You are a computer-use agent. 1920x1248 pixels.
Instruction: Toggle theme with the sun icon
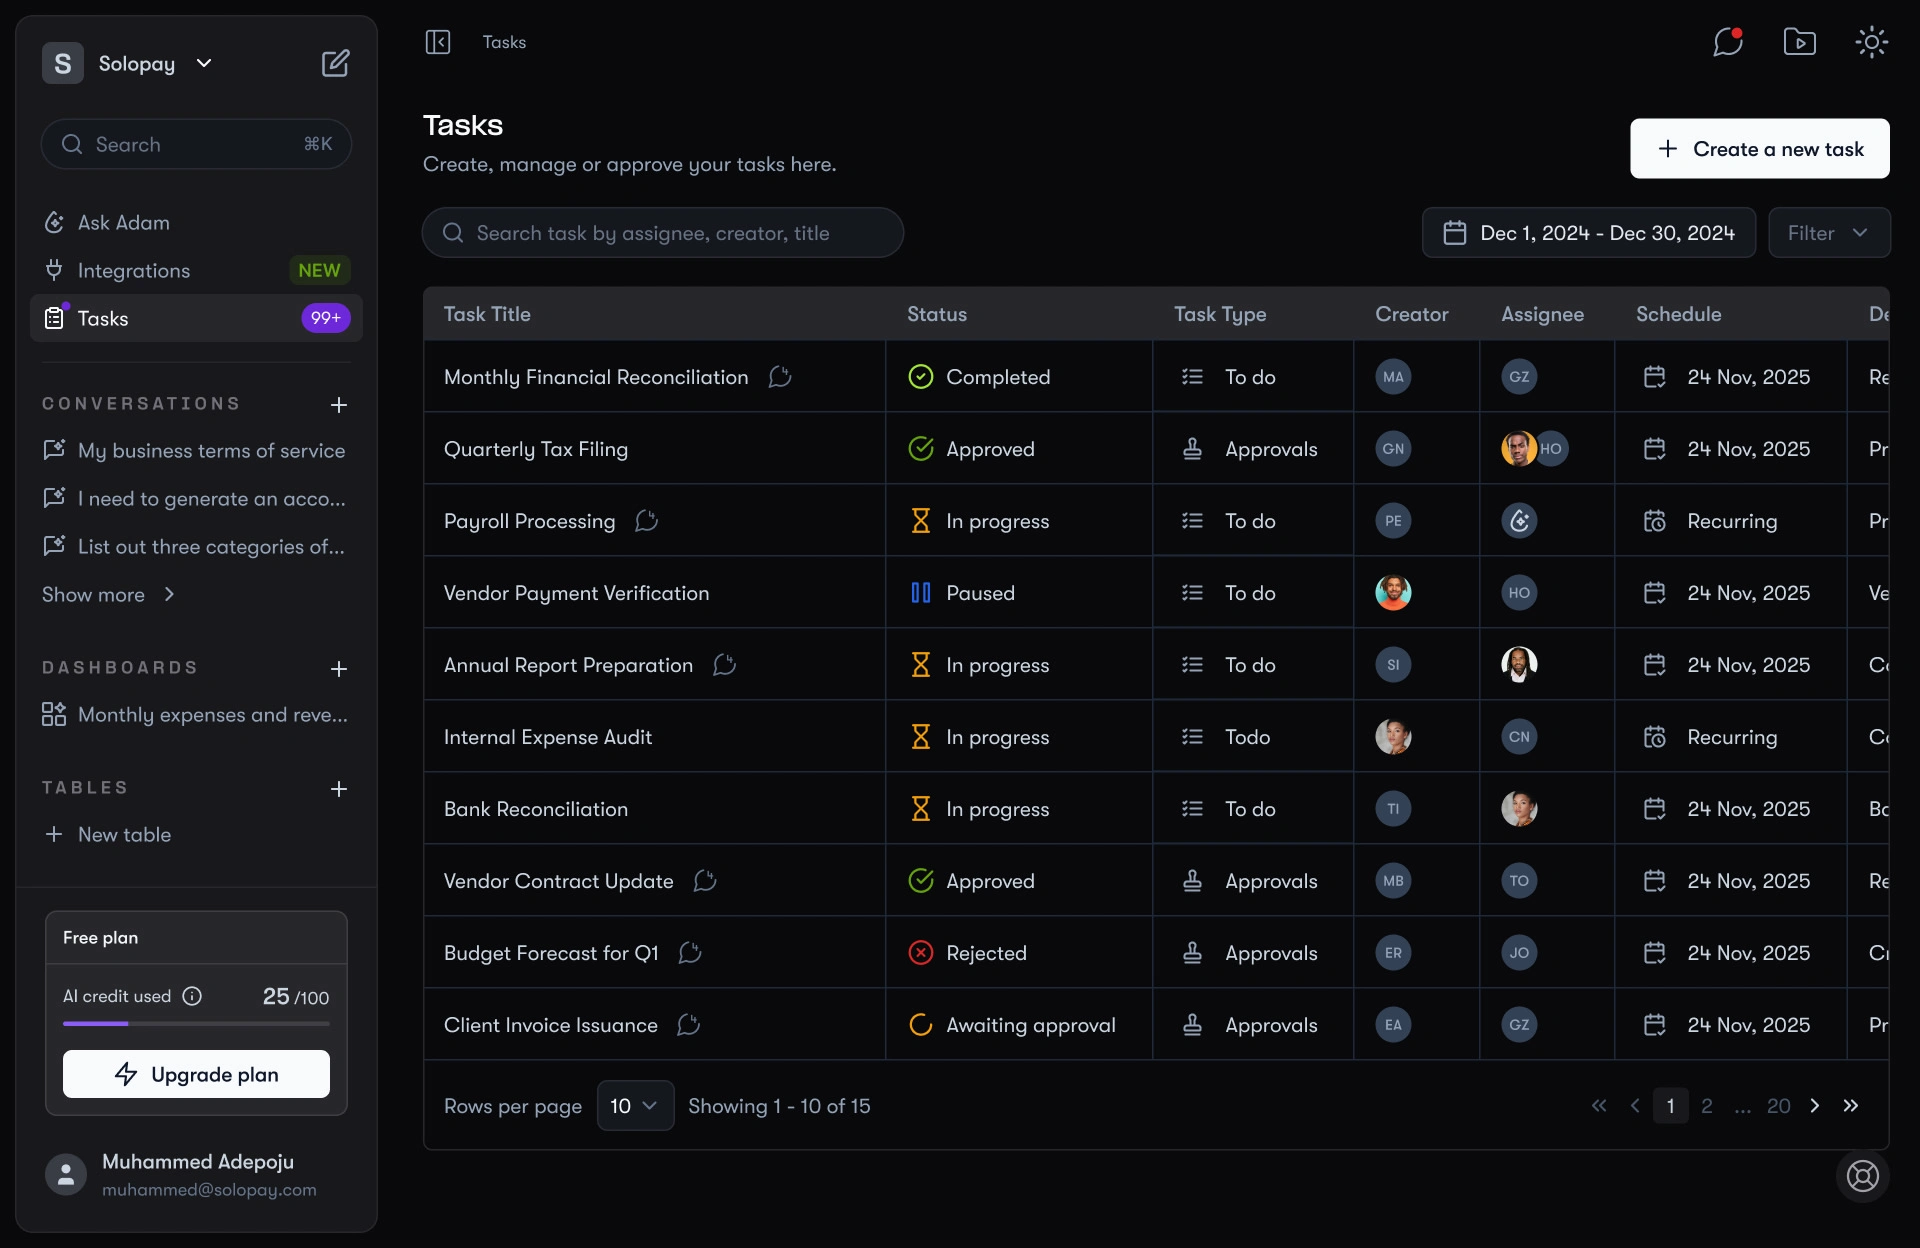pyautogui.click(x=1871, y=42)
